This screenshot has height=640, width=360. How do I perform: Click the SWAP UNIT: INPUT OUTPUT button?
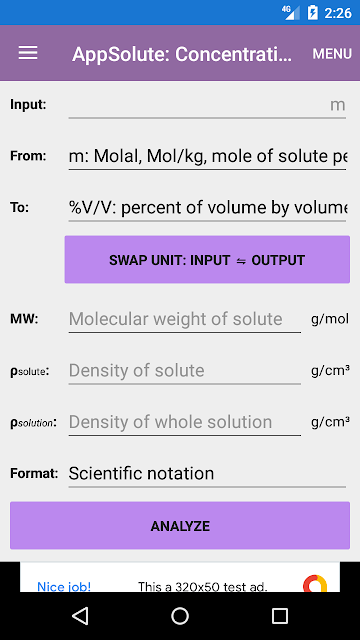coord(207,260)
